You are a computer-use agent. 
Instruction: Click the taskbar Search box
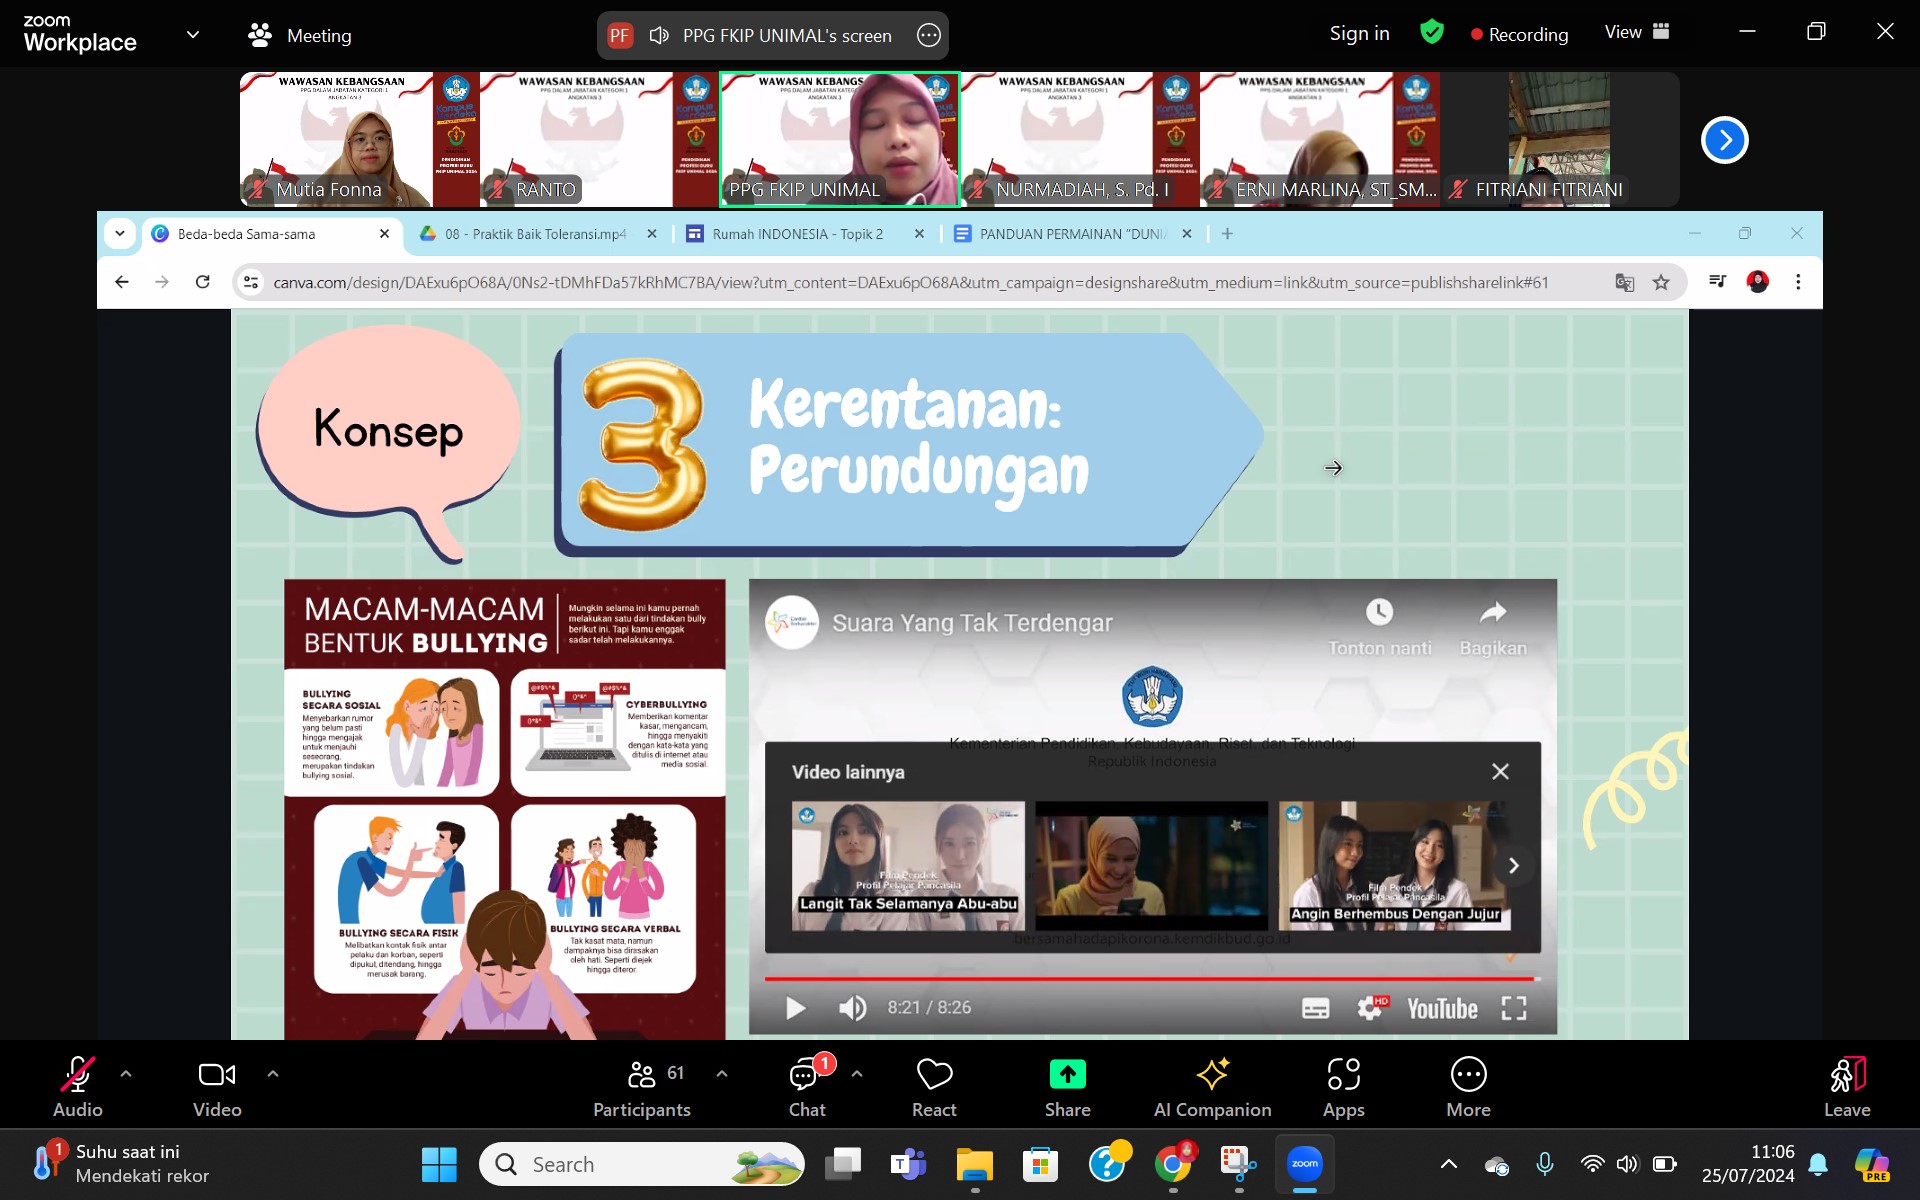pyautogui.click(x=642, y=1164)
